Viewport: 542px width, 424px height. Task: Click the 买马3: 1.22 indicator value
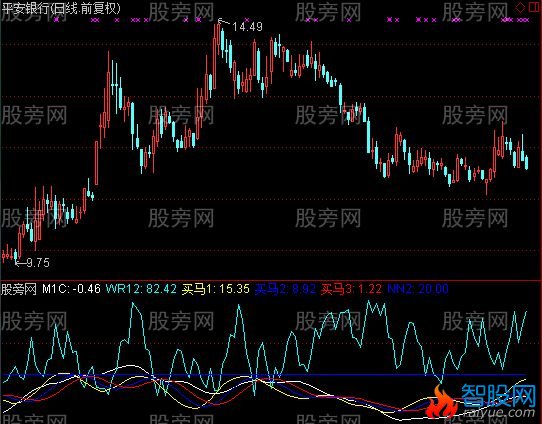pyautogui.click(x=351, y=289)
